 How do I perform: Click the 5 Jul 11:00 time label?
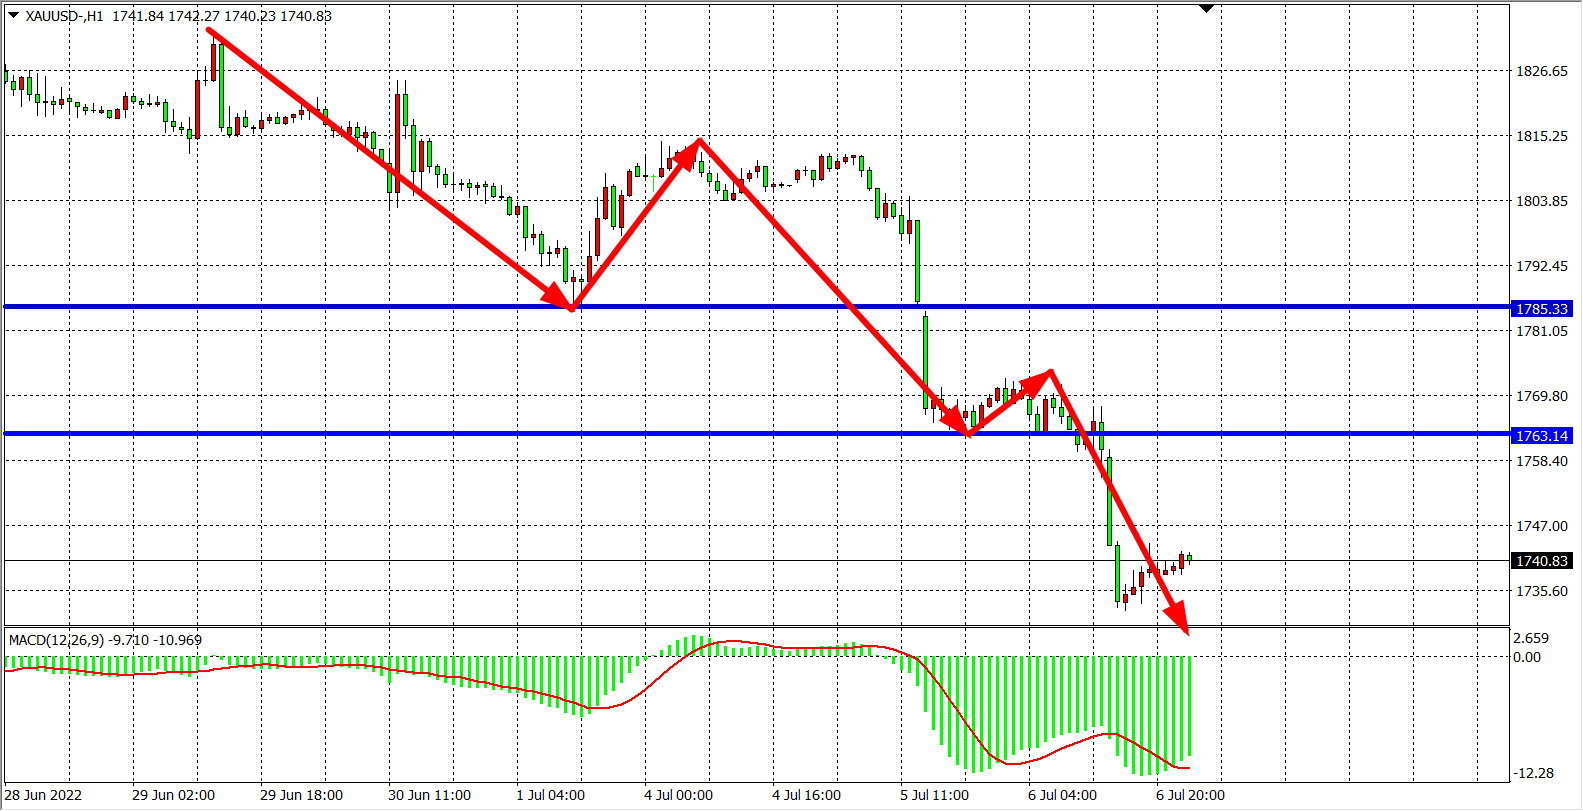(934, 795)
